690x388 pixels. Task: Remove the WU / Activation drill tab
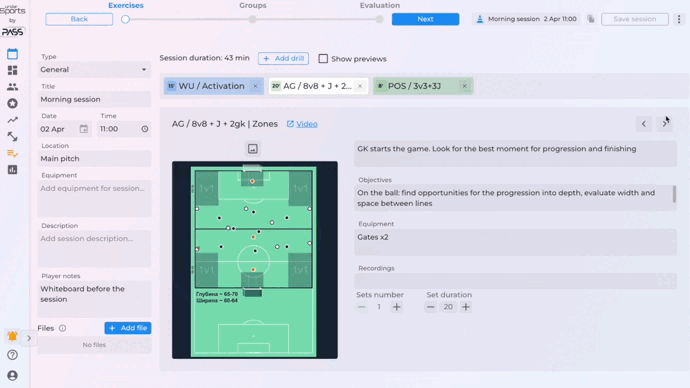255,86
